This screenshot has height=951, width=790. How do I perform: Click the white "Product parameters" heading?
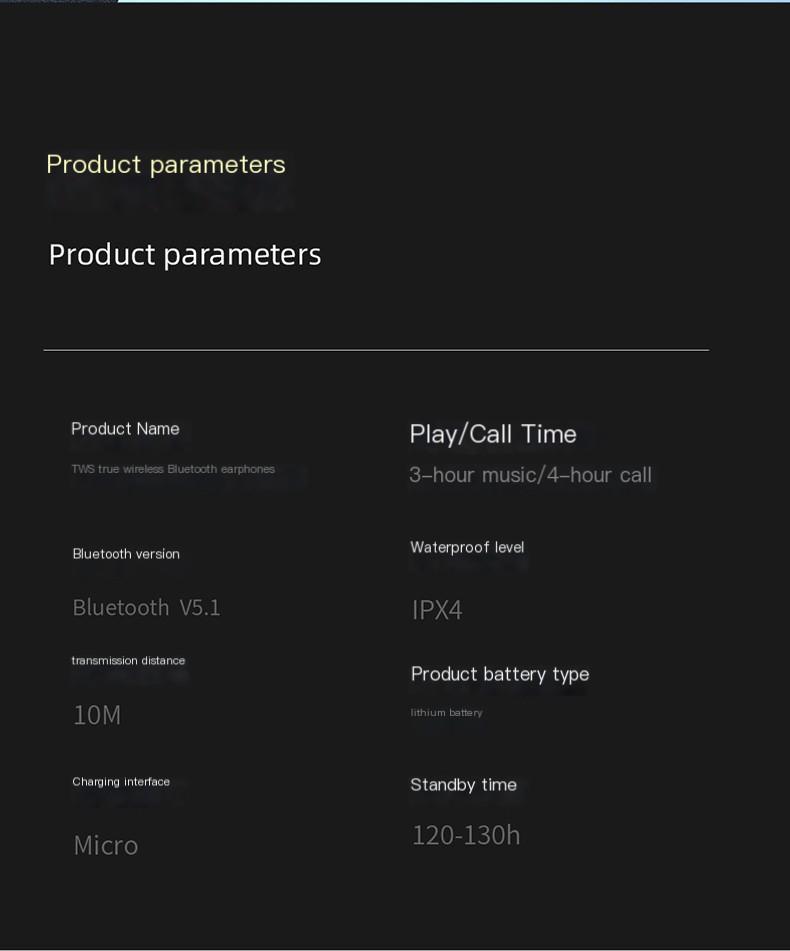tap(185, 254)
